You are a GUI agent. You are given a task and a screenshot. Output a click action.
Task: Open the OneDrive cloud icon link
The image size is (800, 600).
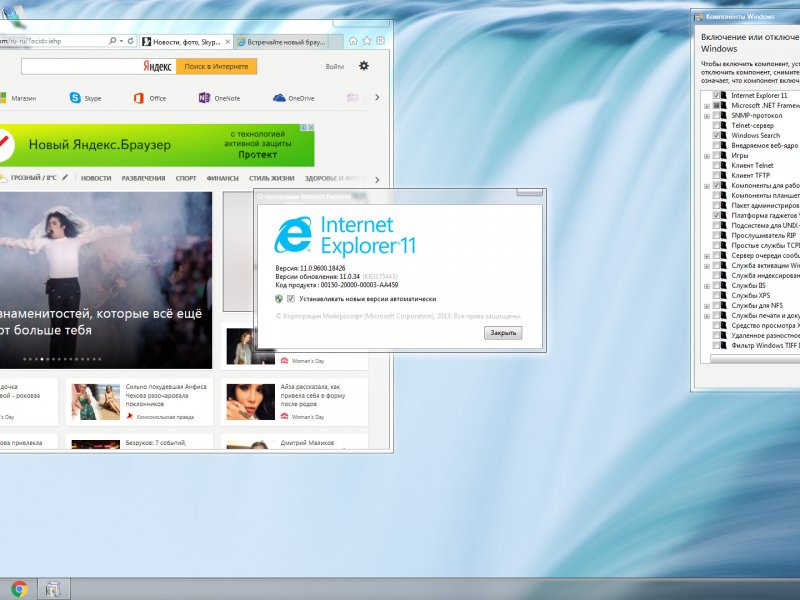(x=279, y=98)
